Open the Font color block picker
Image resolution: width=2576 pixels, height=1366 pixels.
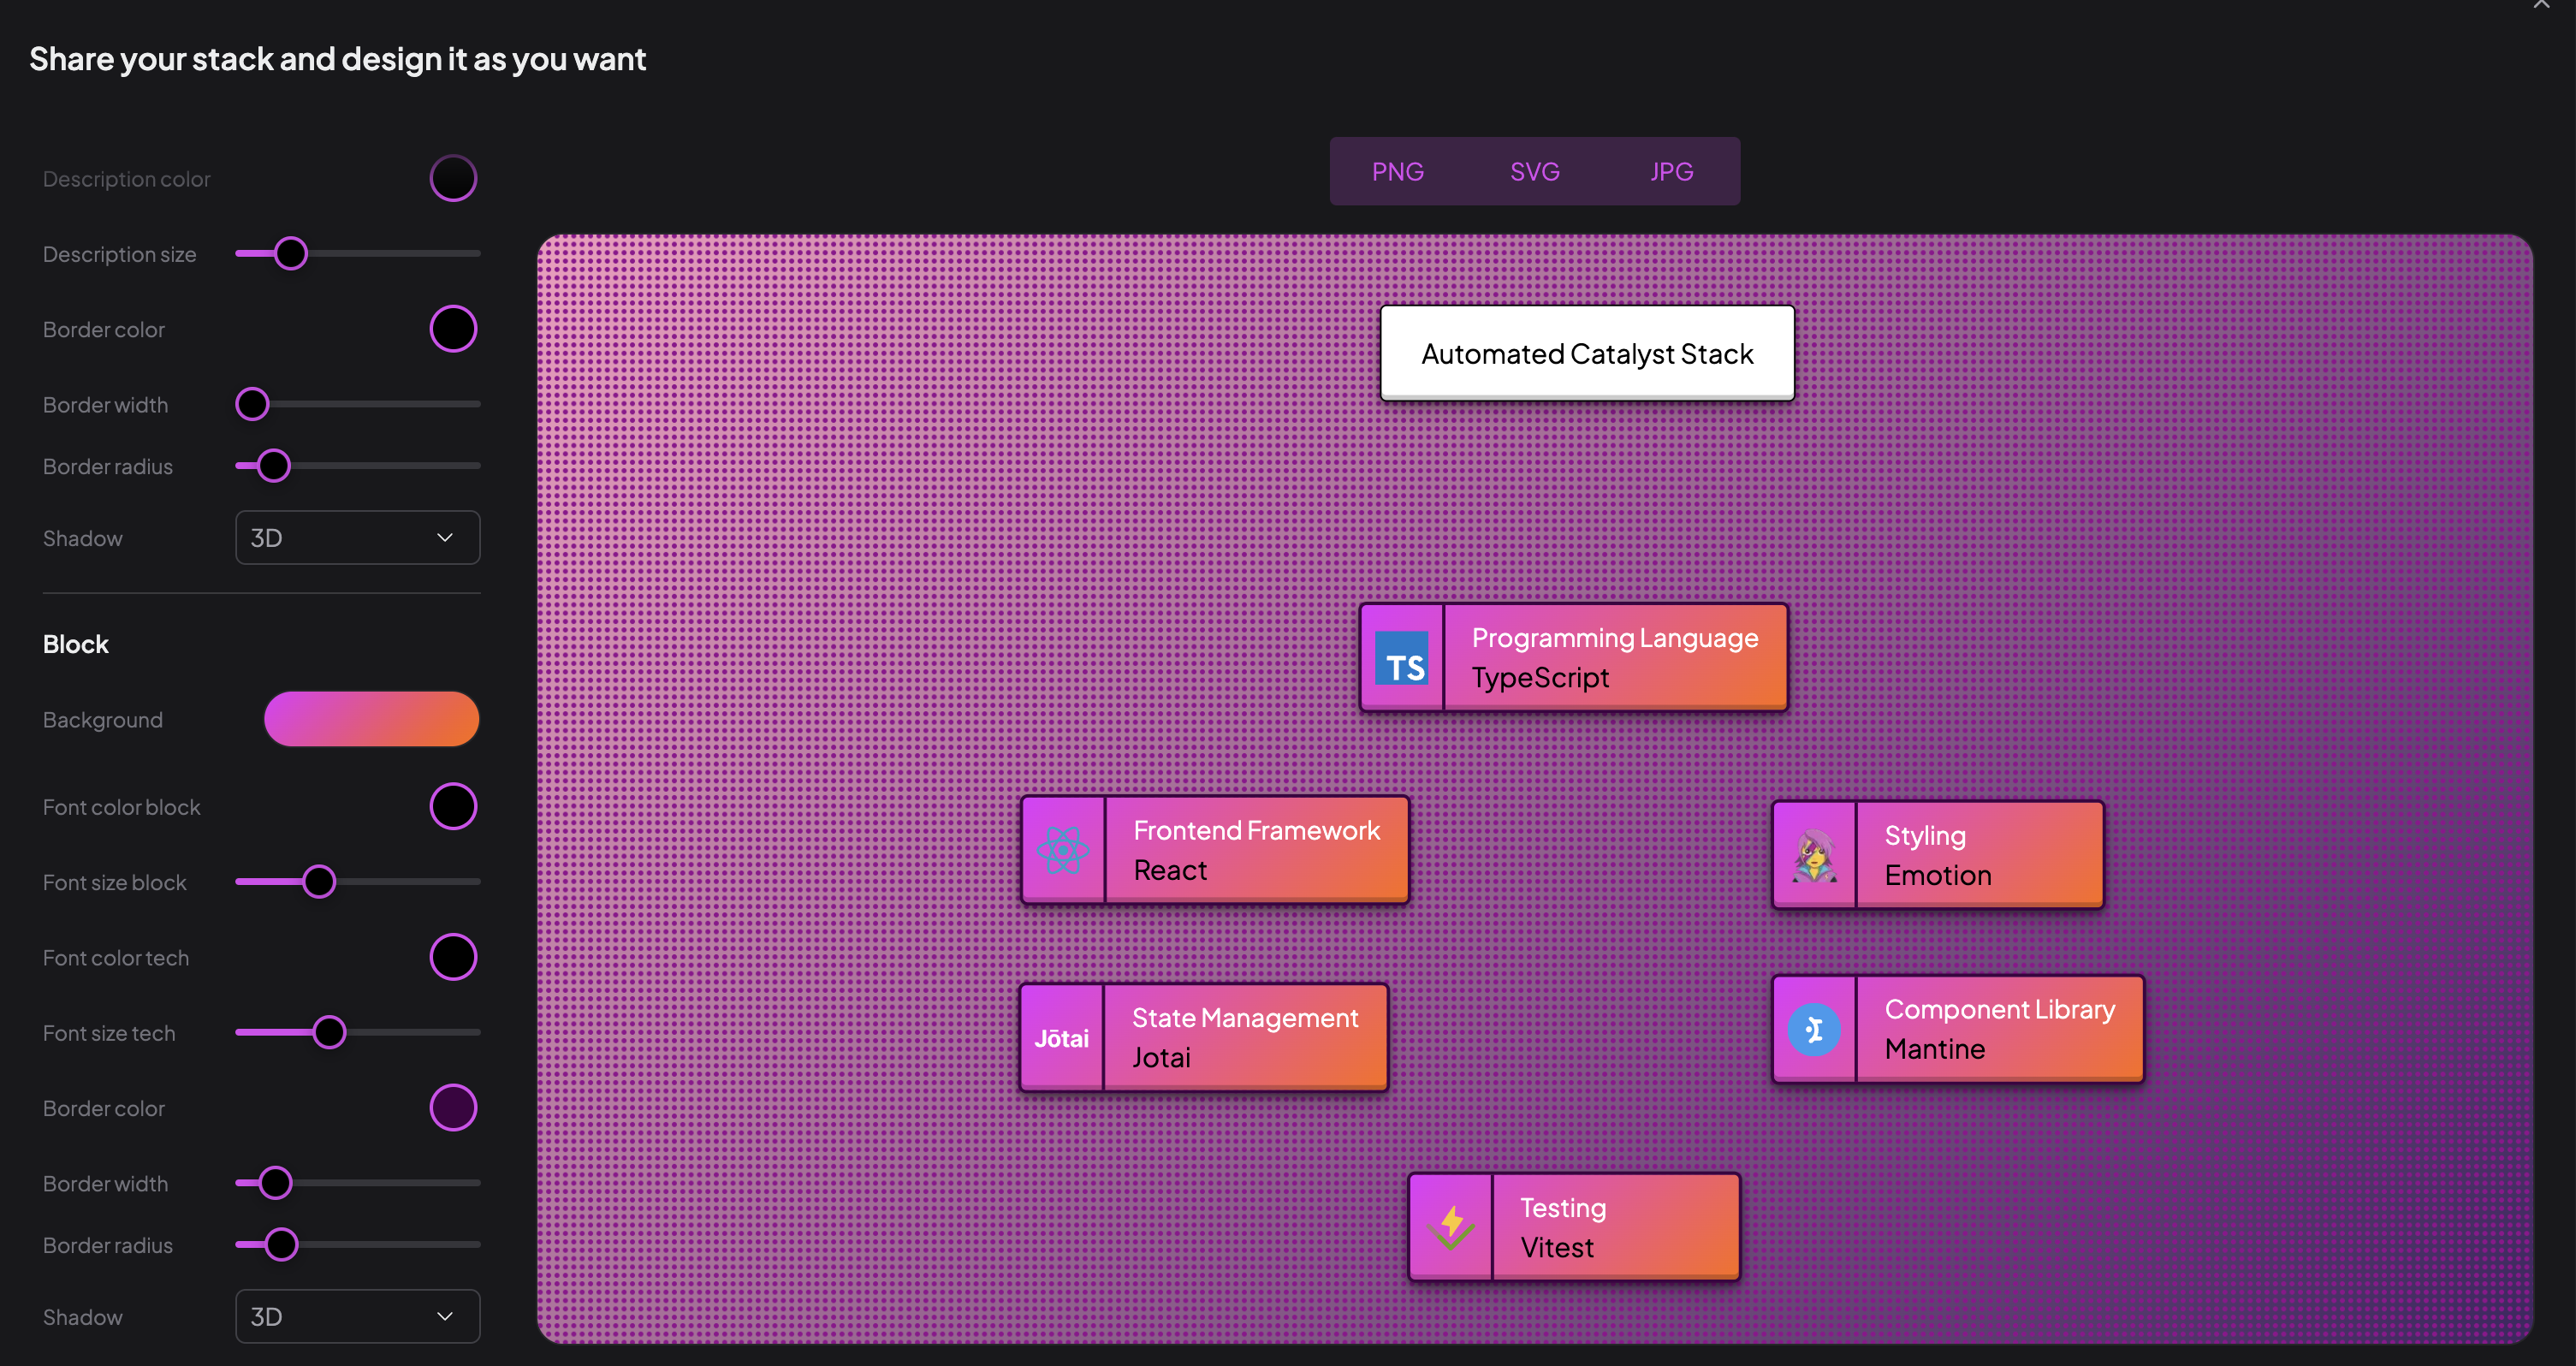[x=453, y=806]
